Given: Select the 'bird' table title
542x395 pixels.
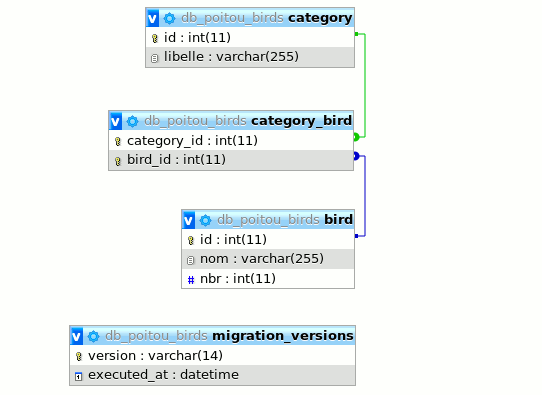Looking at the screenshot, I should [x=338, y=219].
